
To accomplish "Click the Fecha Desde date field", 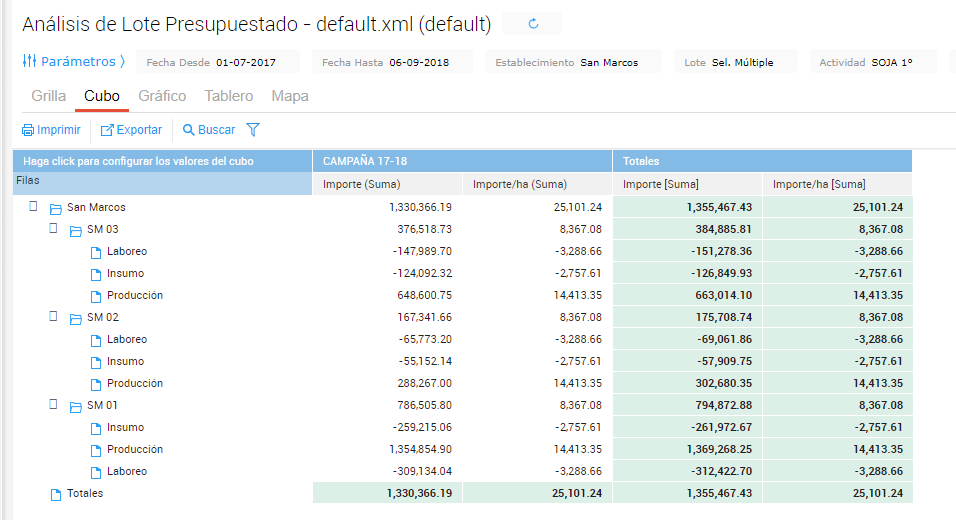I will [x=217, y=62].
